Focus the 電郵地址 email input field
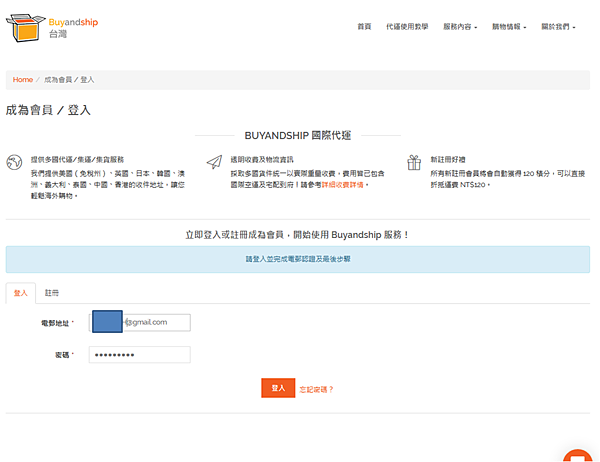Image resolution: width=600 pixels, height=462 pixels. 140,322
